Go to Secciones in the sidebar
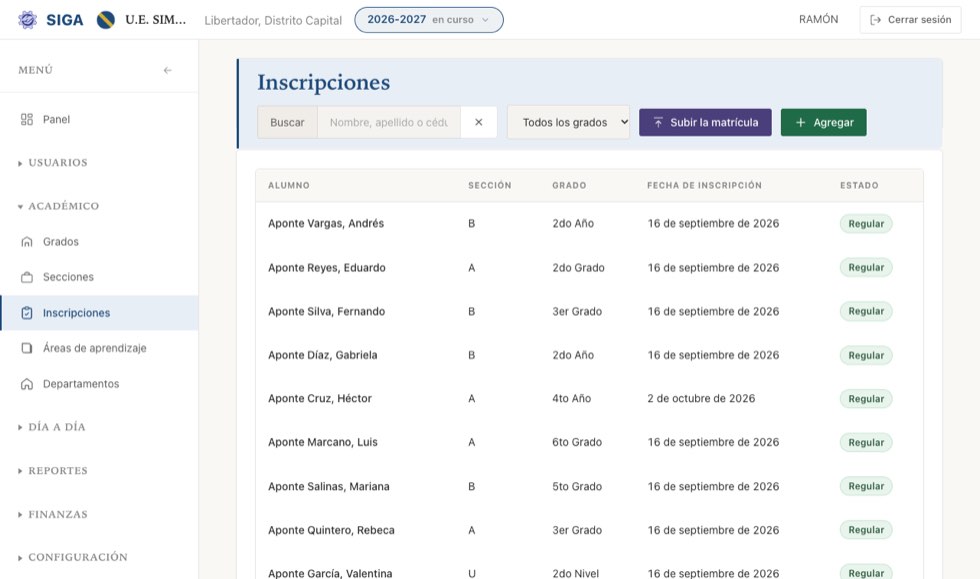Screen dimensions: 980x579 [99, 277]
